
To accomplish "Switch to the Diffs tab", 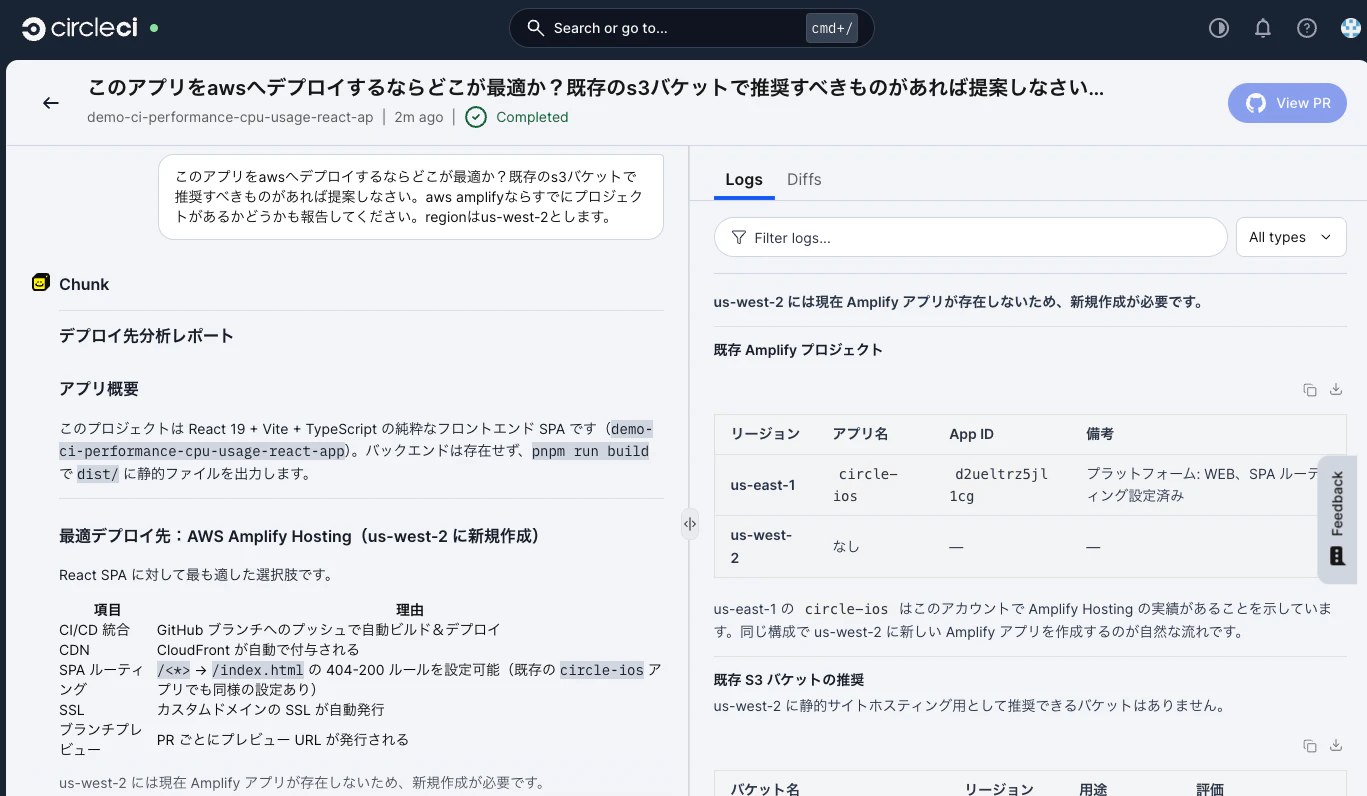I will [804, 179].
